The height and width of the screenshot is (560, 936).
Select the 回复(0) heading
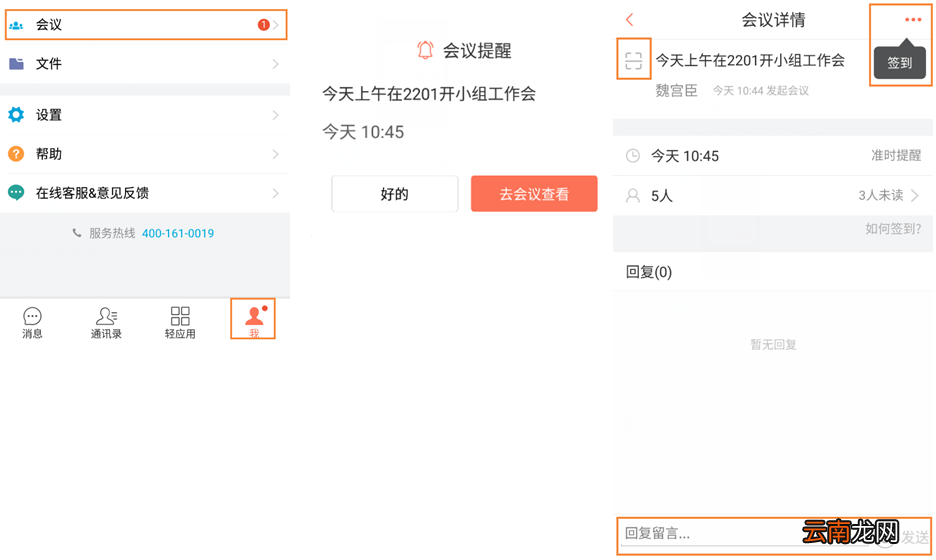click(649, 272)
